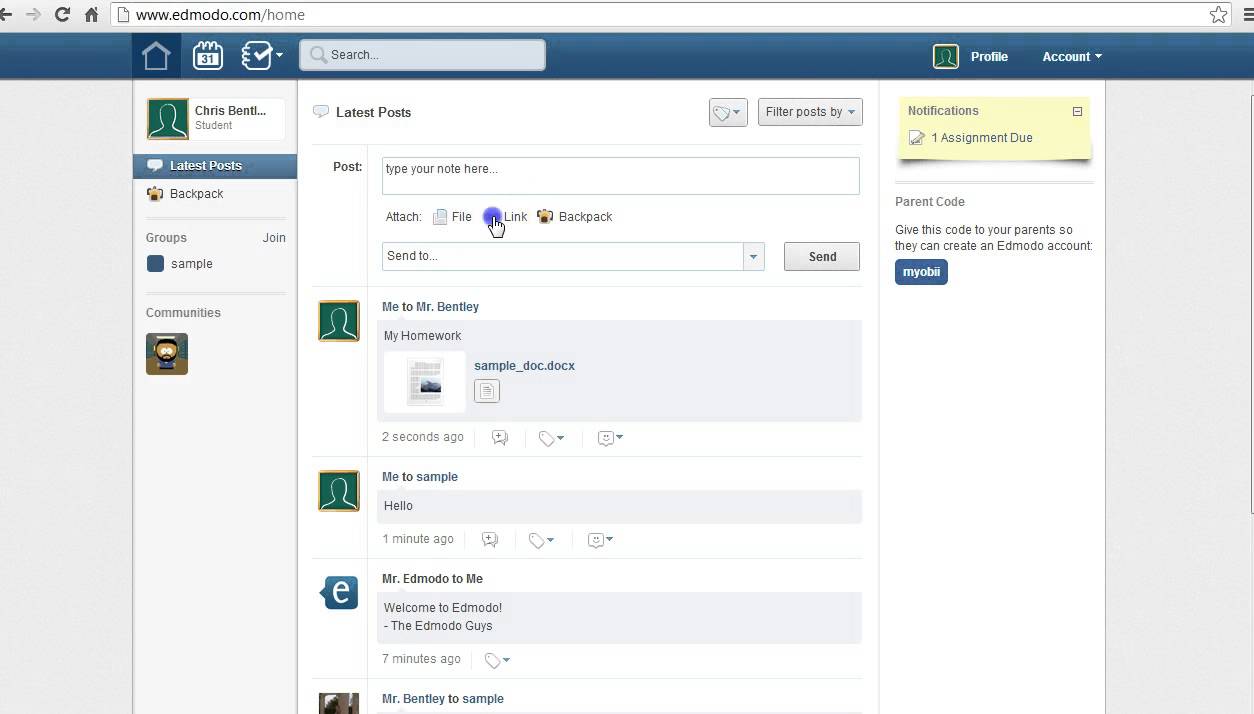This screenshot has width=1254, height=714.
Task: Open the sample_doc.docx file link
Action: pyautogui.click(x=524, y=366)
